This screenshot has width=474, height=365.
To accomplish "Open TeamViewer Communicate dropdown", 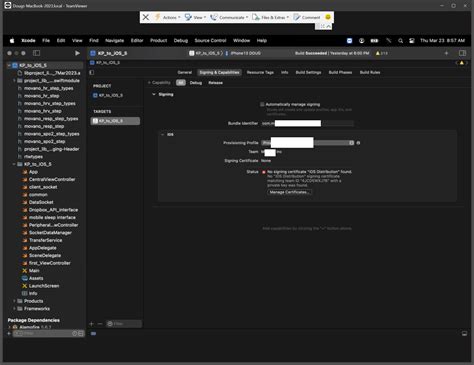I will click(229, 17).
